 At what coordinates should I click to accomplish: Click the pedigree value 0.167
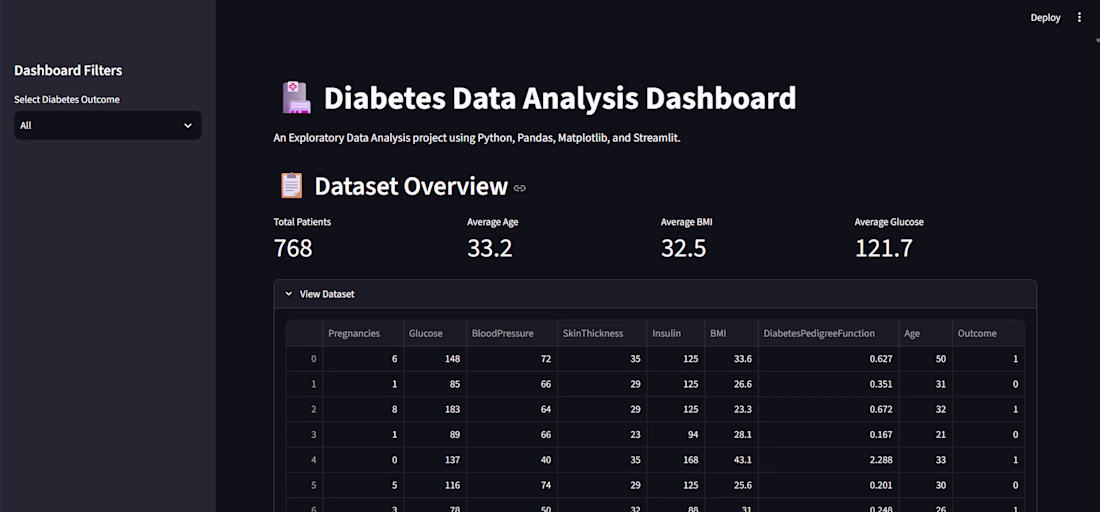tap(829, 434)
